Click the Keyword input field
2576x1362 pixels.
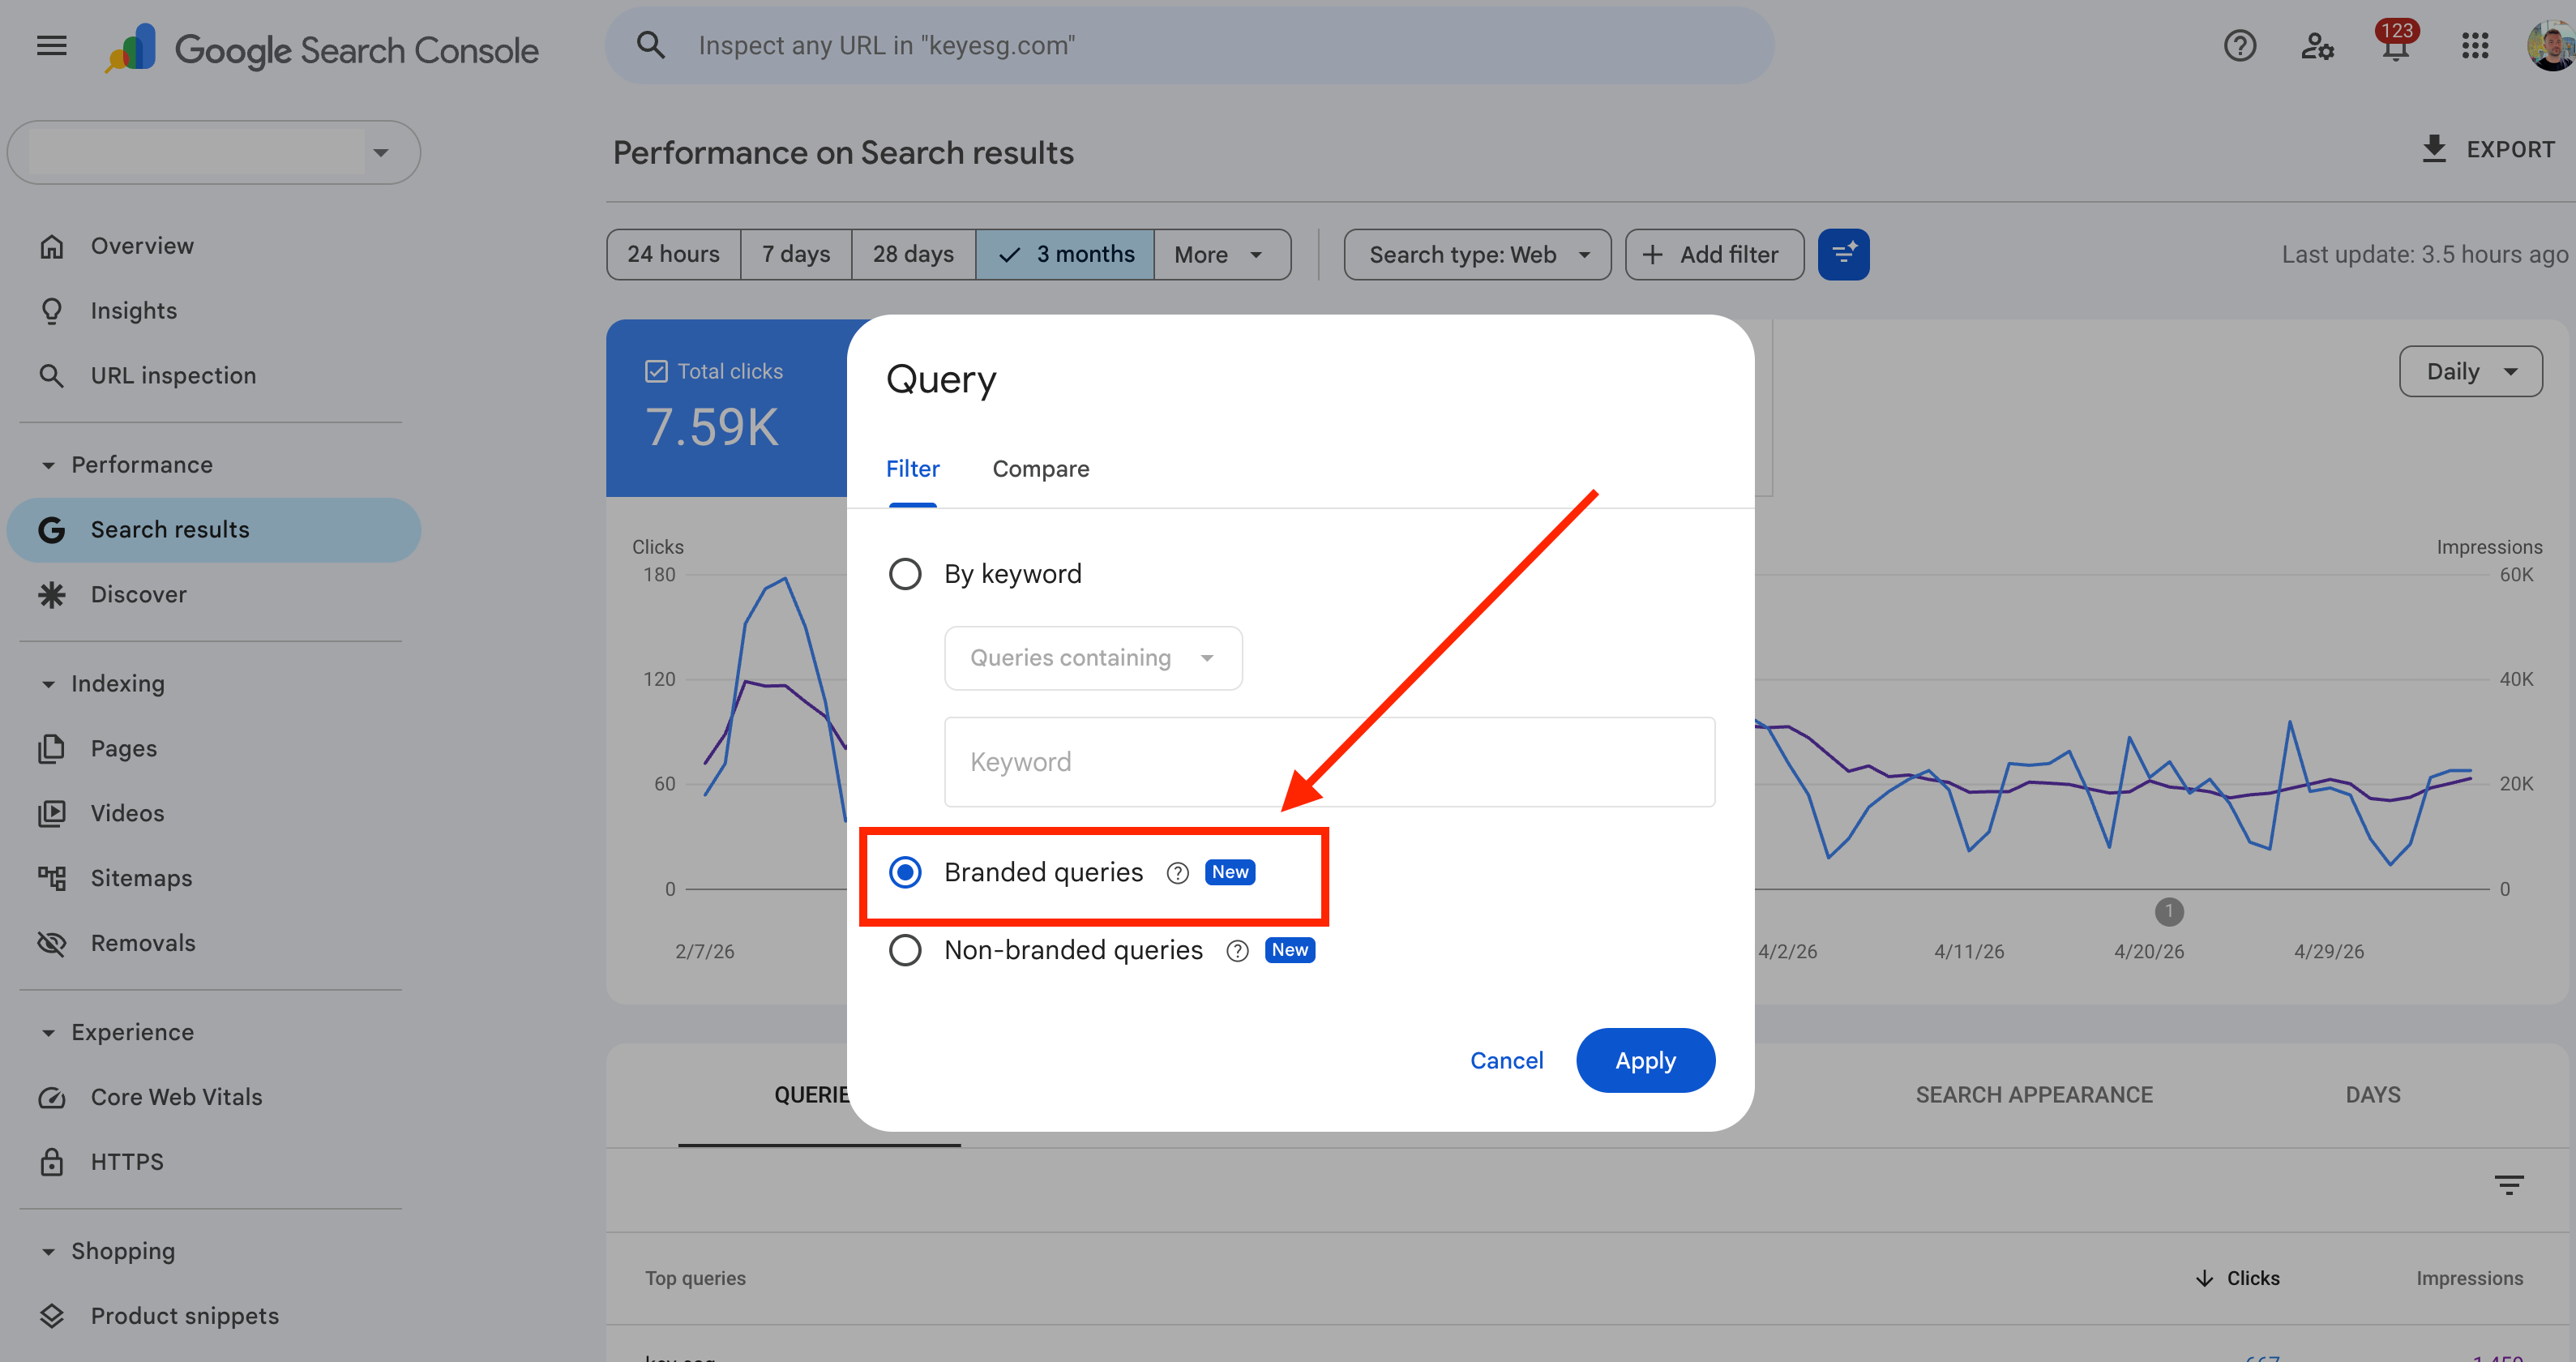pyautogui.click(x=1329, y=762)
